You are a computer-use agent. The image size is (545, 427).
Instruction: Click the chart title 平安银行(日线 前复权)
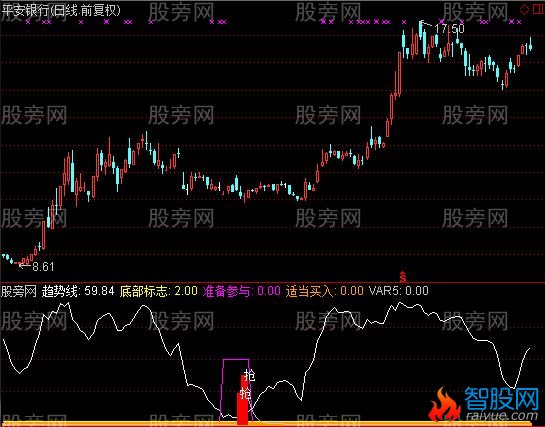61,11
